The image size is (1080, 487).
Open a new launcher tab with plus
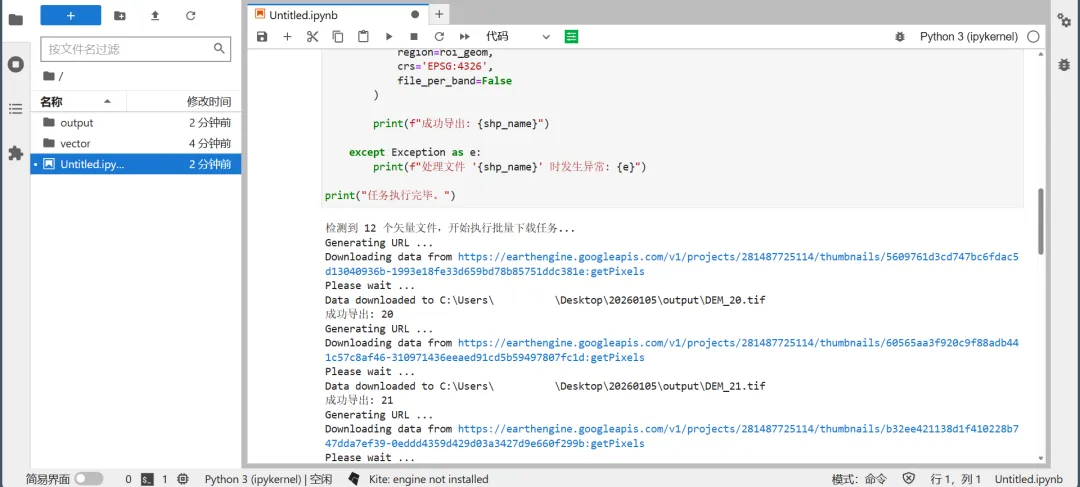[439, 14]
